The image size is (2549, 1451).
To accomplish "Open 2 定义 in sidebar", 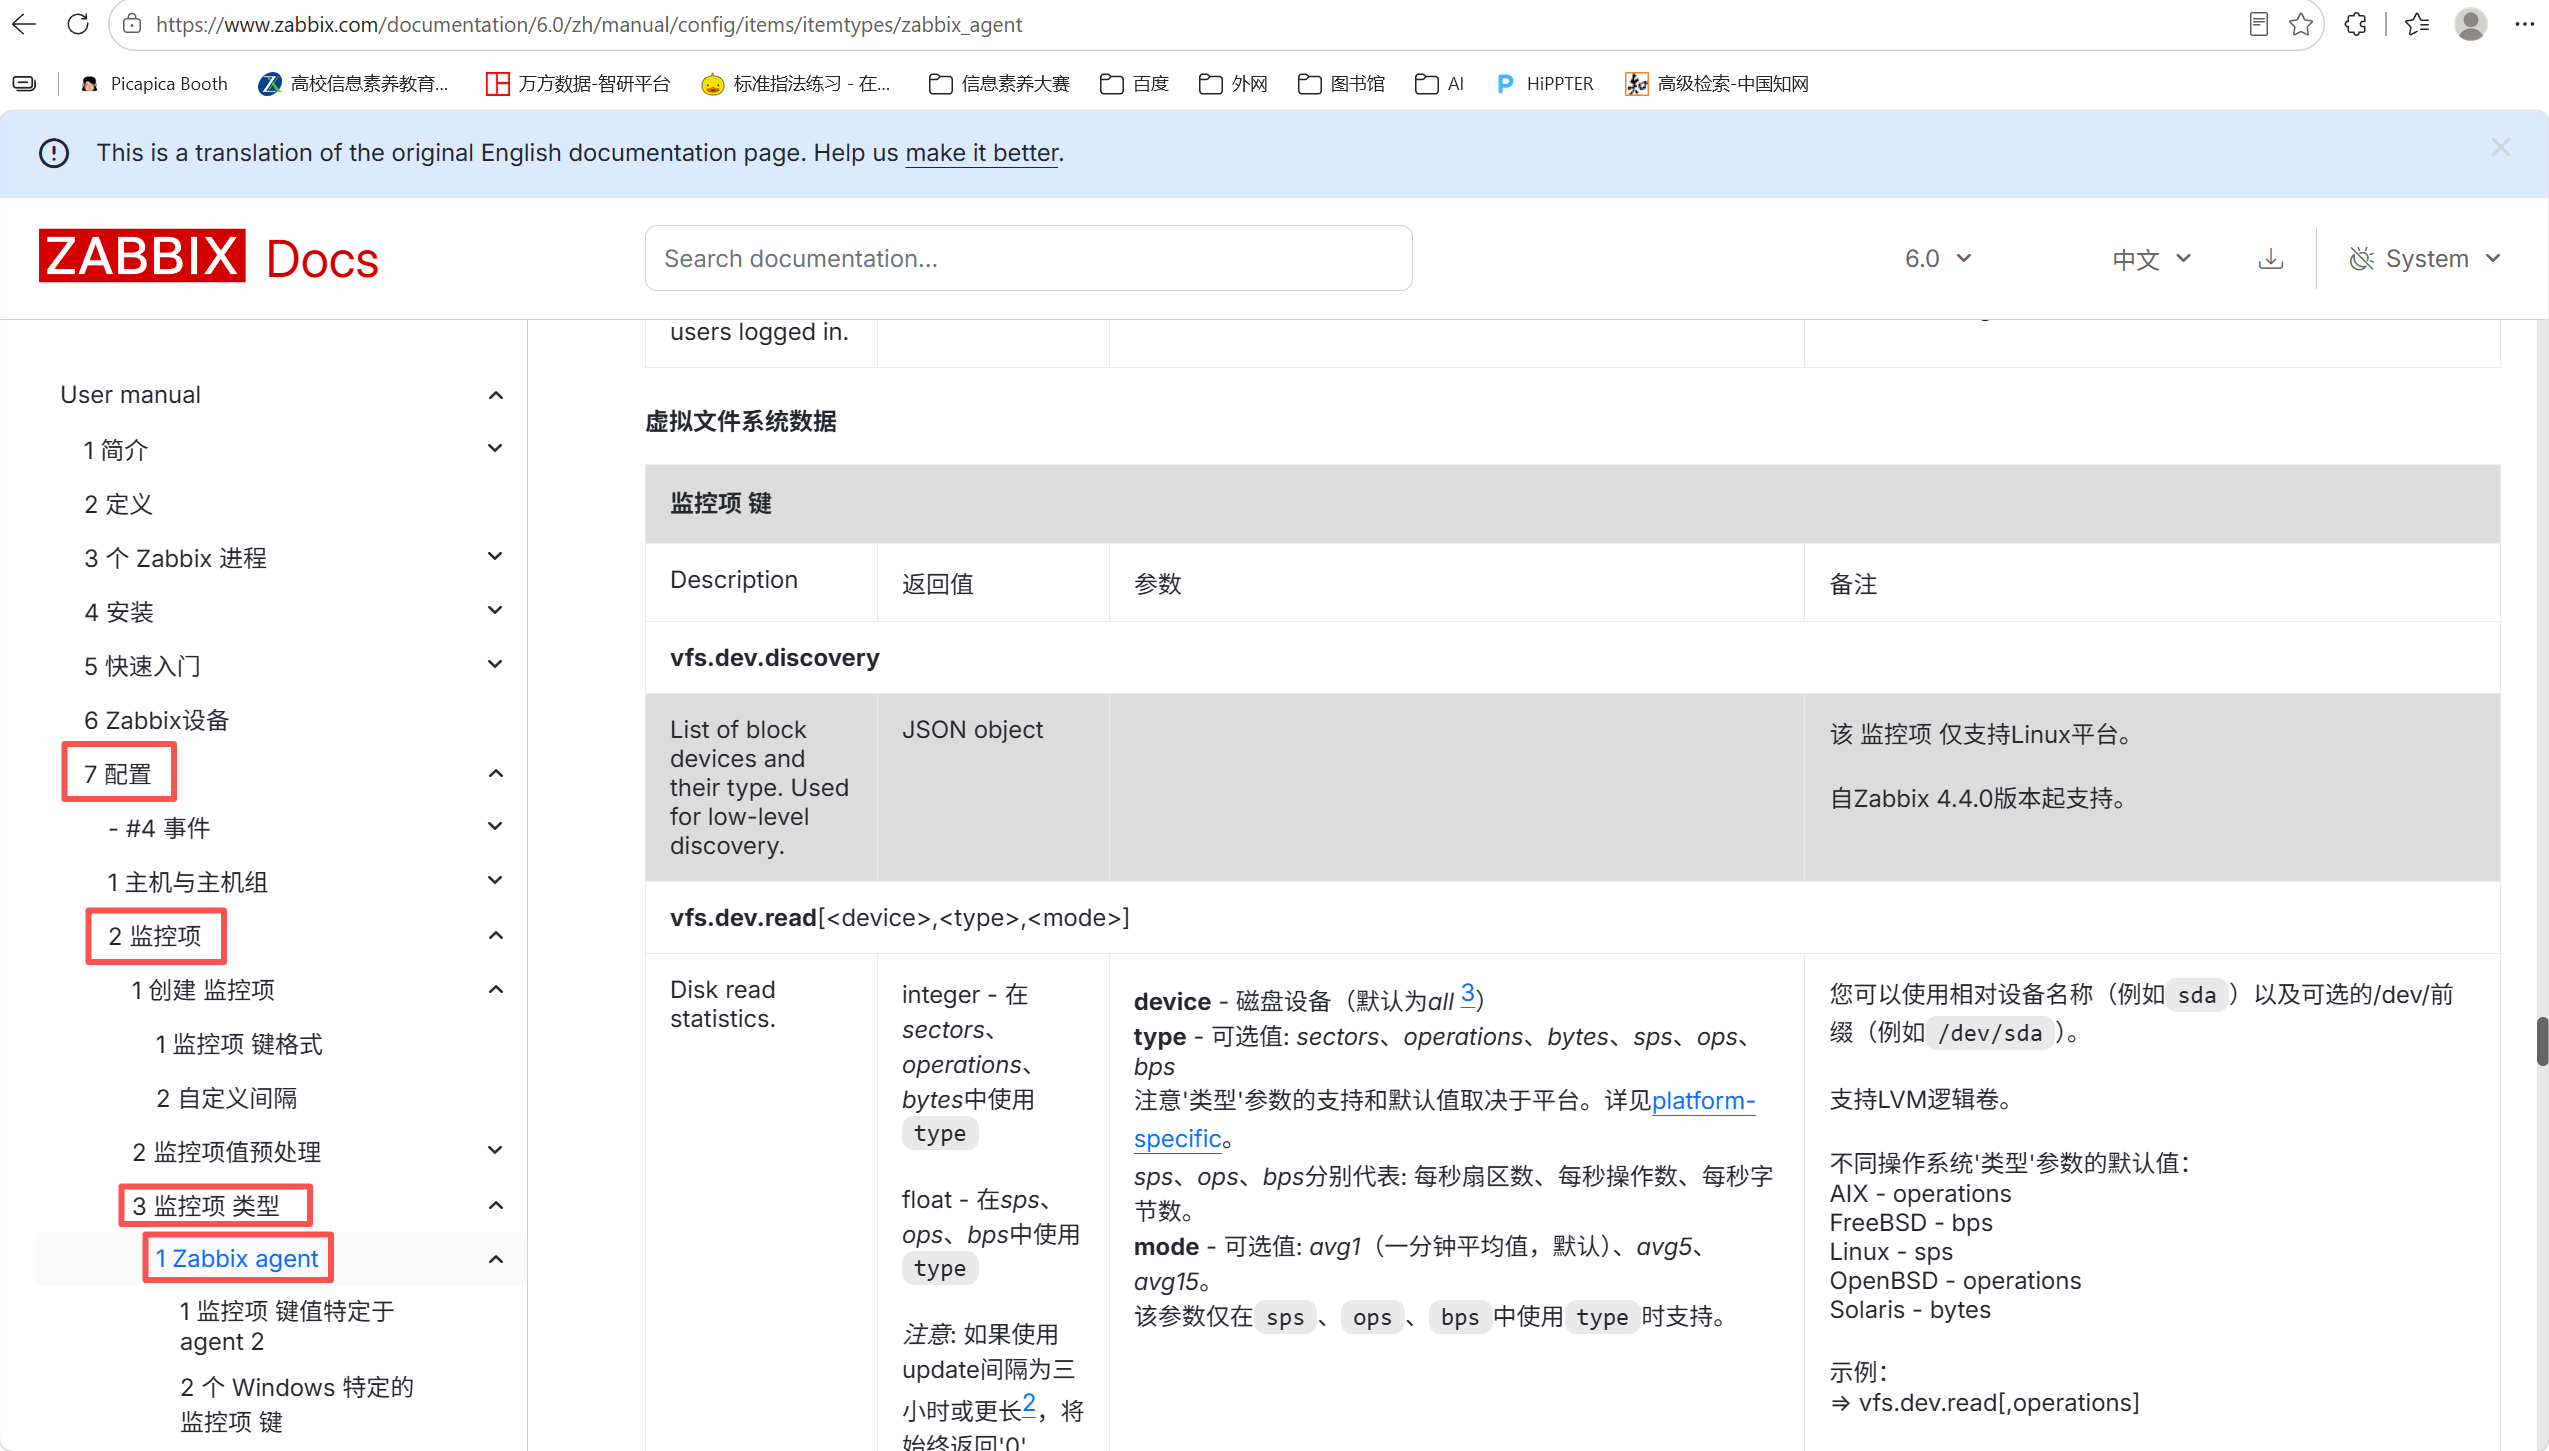I will click(118, 504).
